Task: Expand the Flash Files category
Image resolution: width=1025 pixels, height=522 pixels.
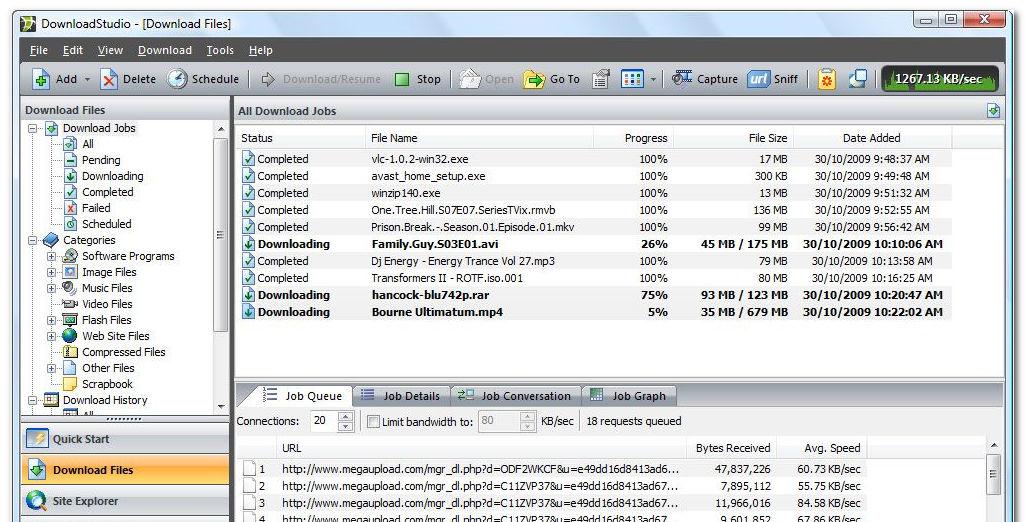Action: 51,320
